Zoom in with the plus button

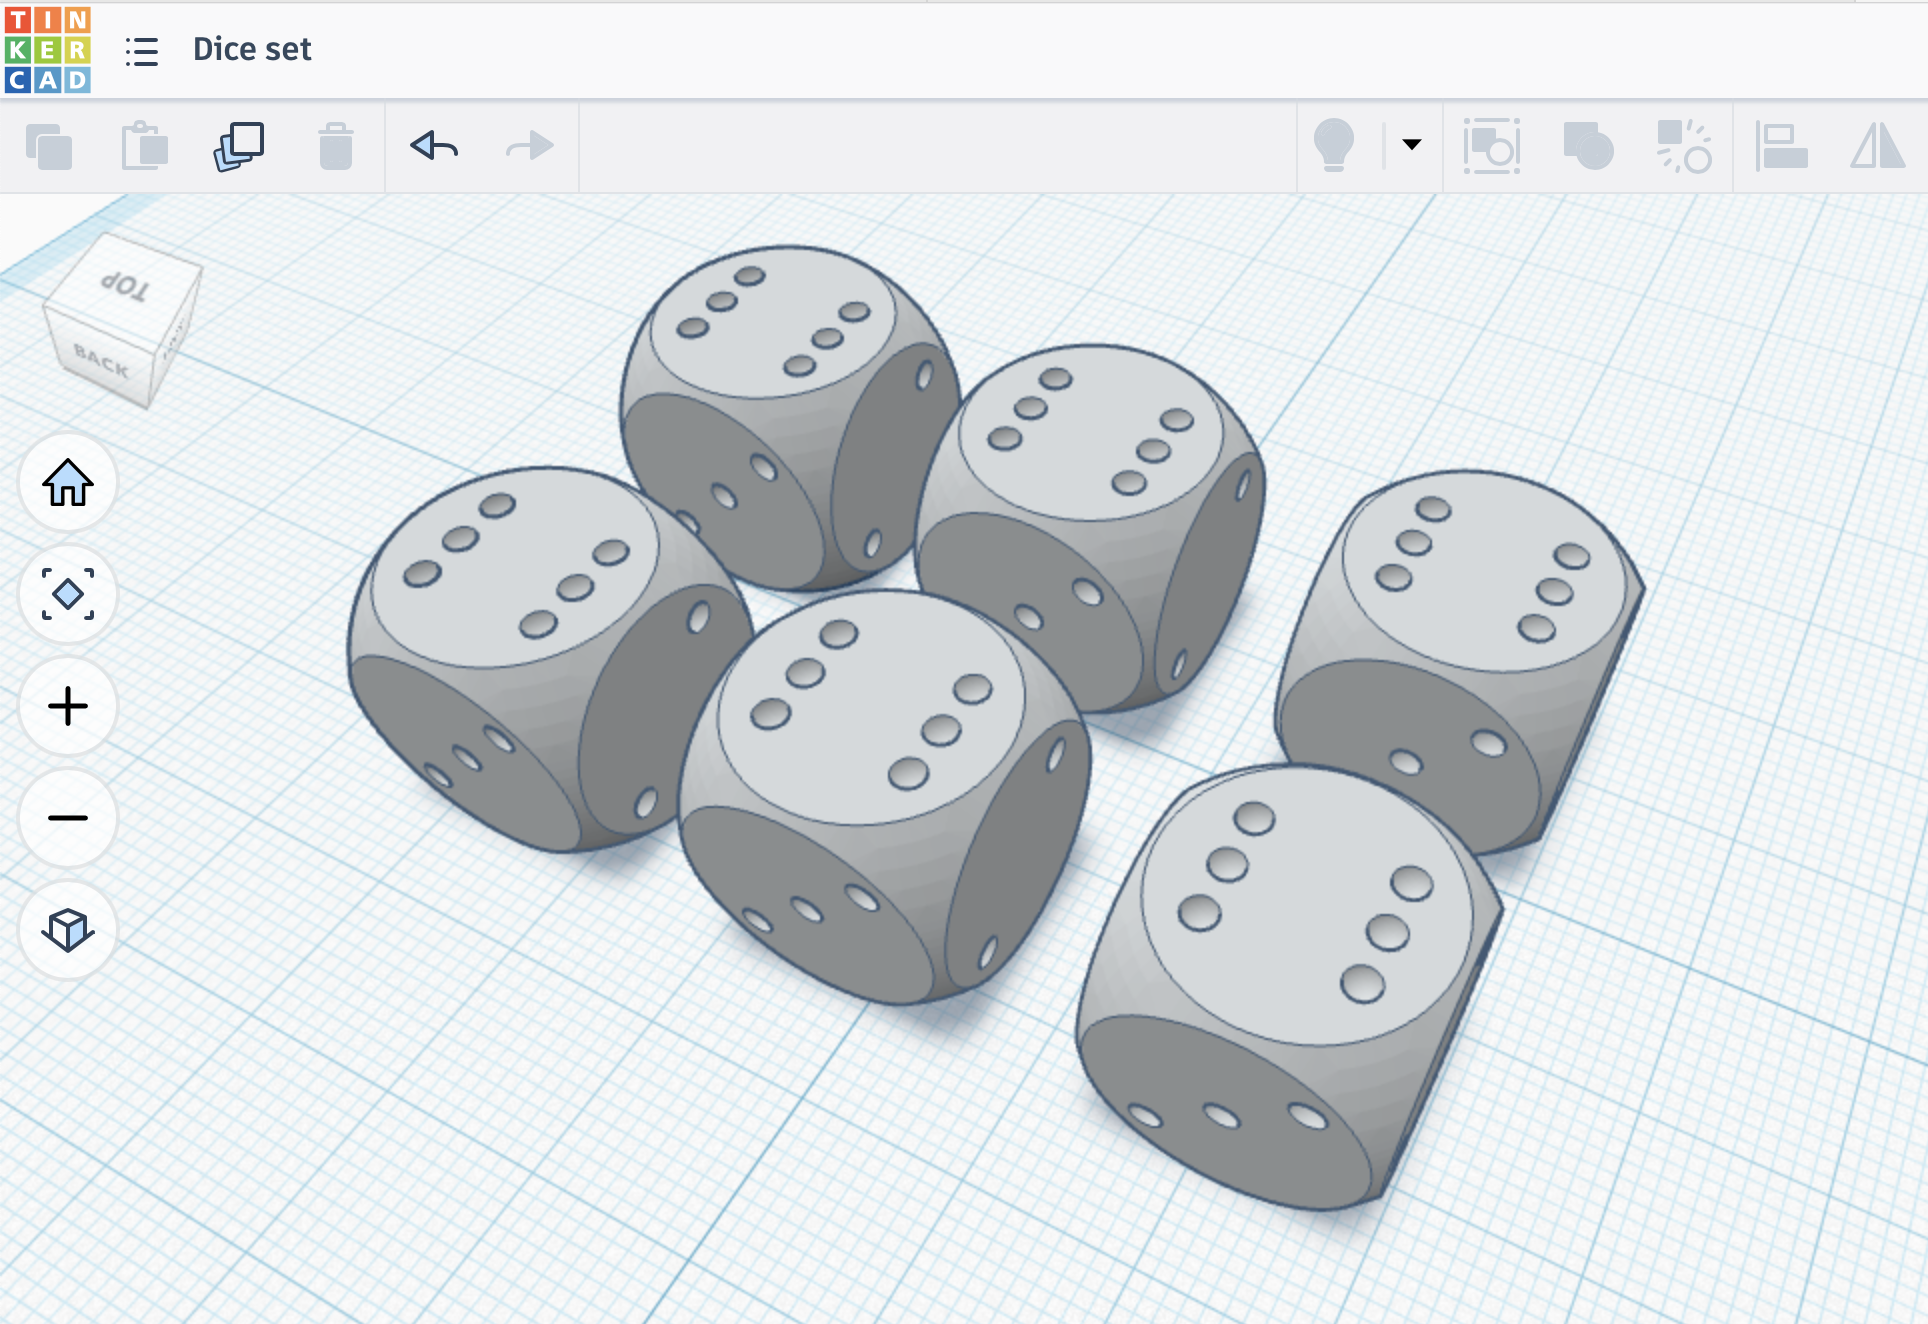click(68, 706)
